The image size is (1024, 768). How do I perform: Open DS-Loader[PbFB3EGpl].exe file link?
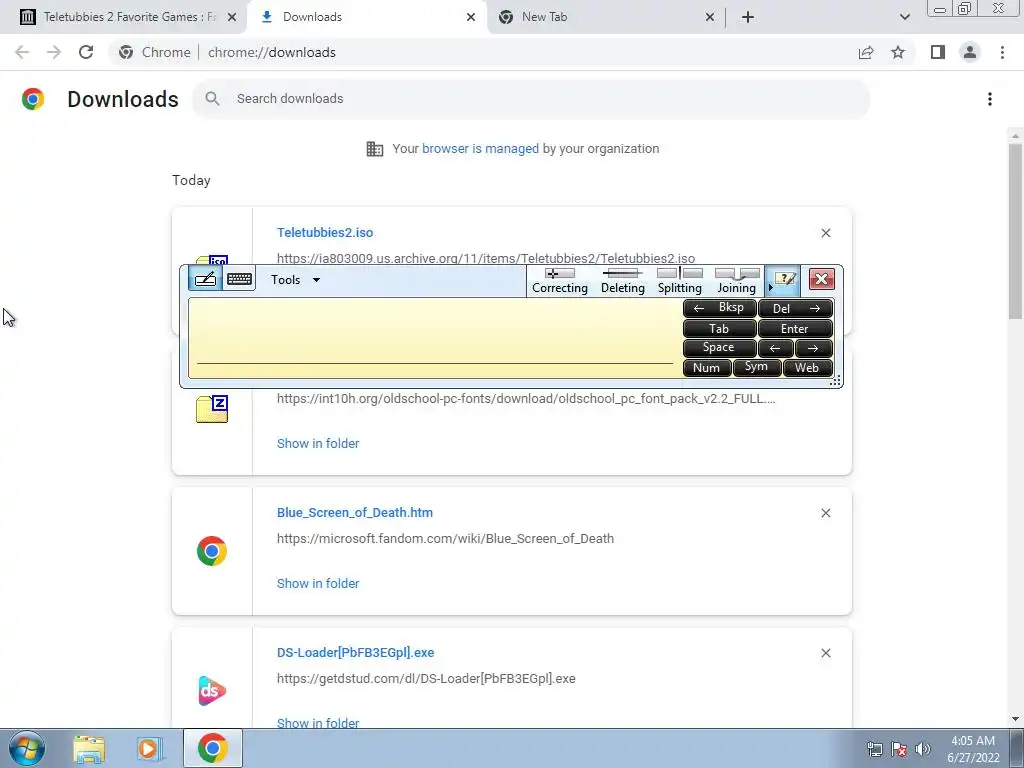click(355, 652)
